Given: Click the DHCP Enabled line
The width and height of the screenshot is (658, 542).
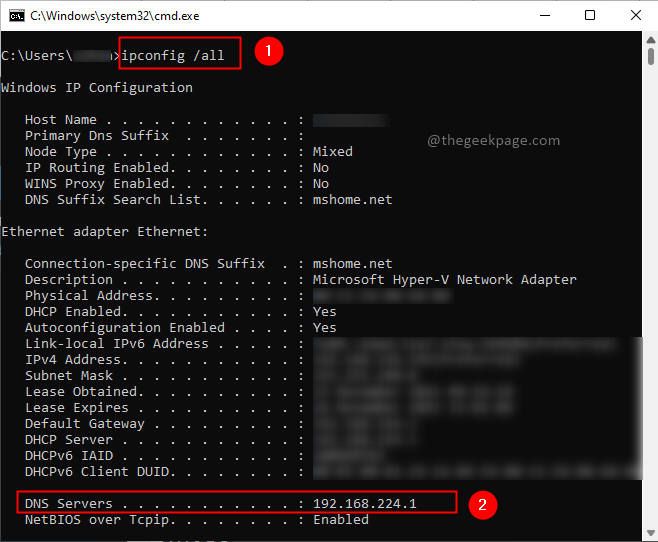Looking at the screenshot, I should [180, 312].
